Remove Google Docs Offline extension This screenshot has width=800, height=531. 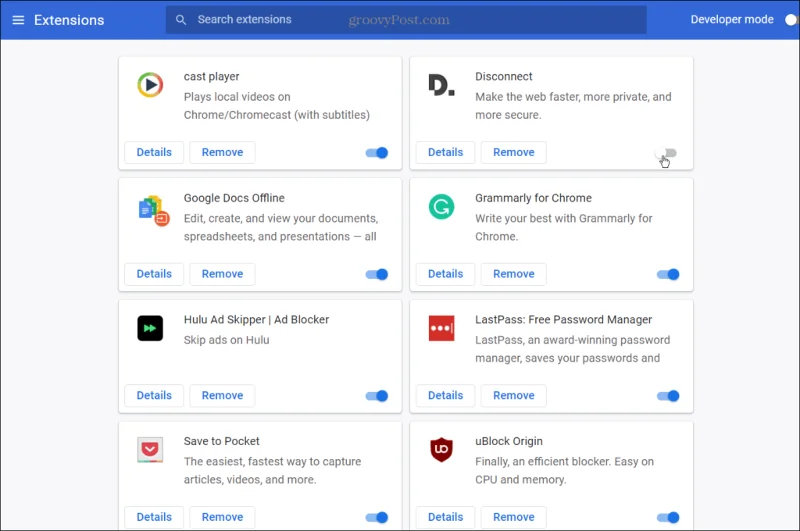point(222,274)
